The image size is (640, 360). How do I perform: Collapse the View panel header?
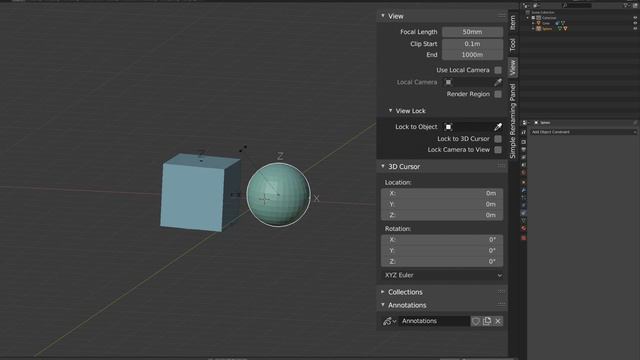383,16
